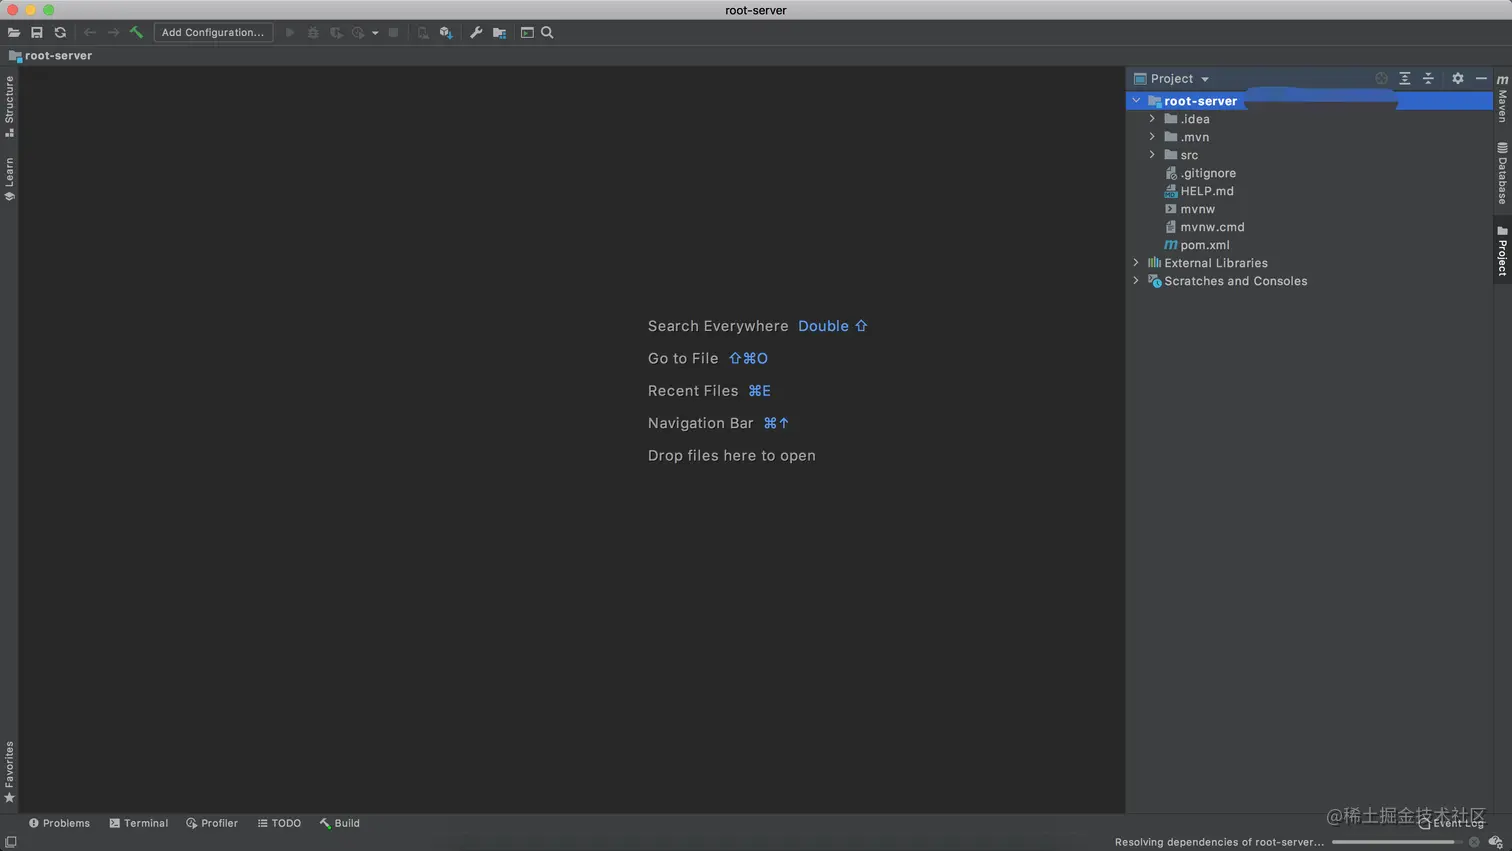Click the Forward navigation arrow
Viewport: 1512px width, 851px height.
tap(113, 33)
